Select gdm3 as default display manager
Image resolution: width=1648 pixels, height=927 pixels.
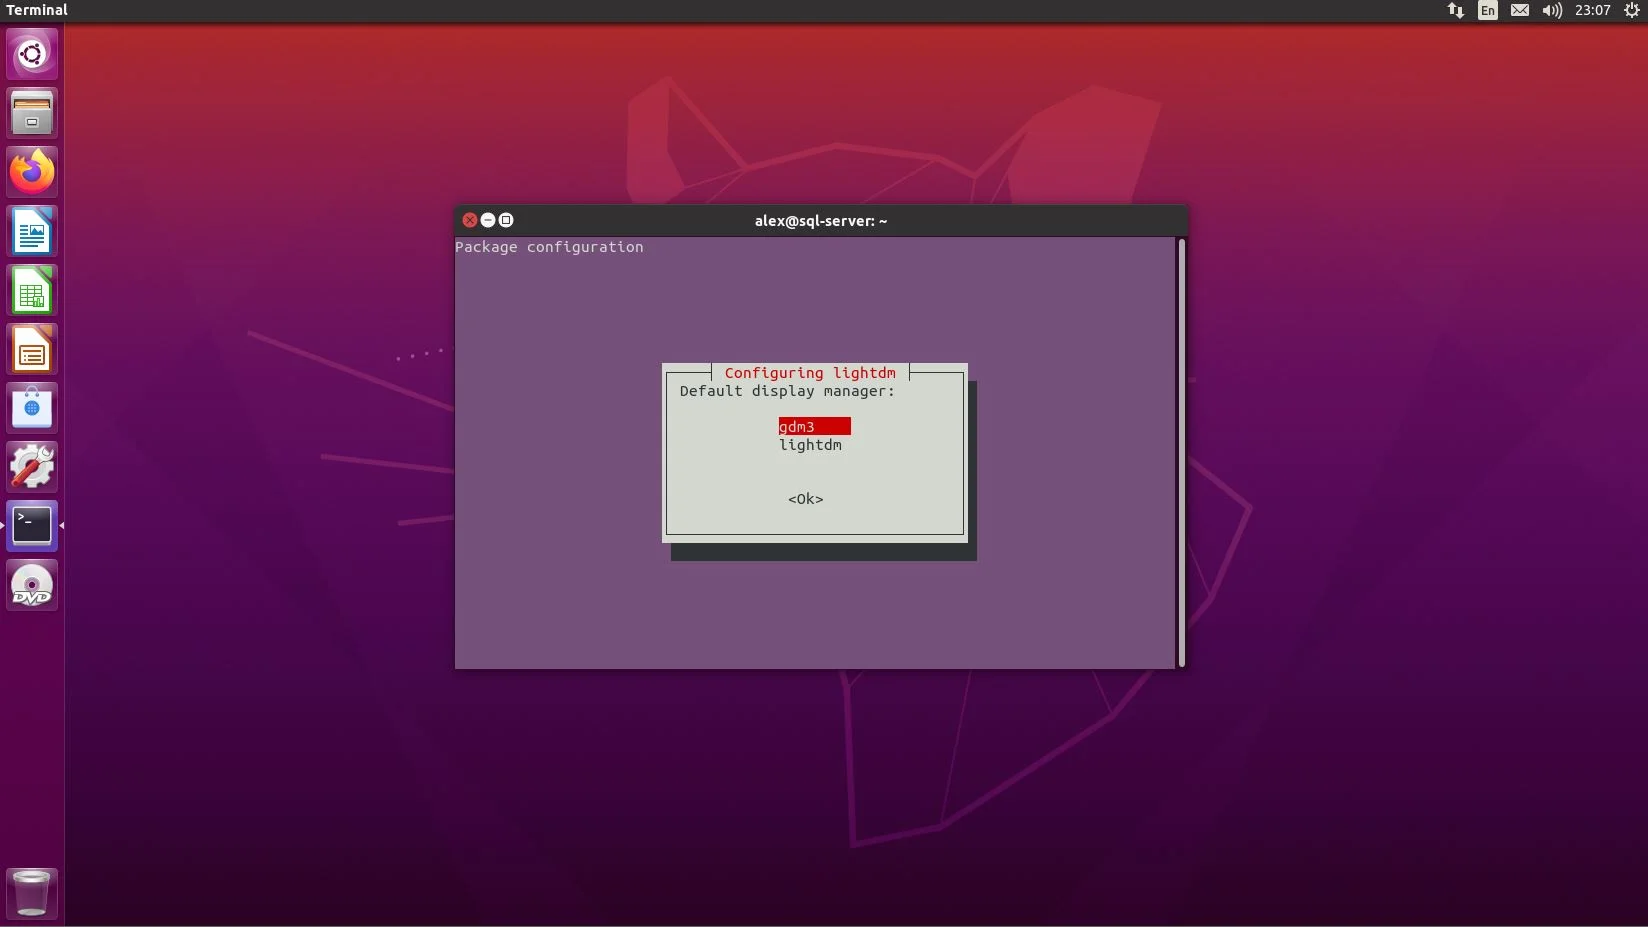814,427
